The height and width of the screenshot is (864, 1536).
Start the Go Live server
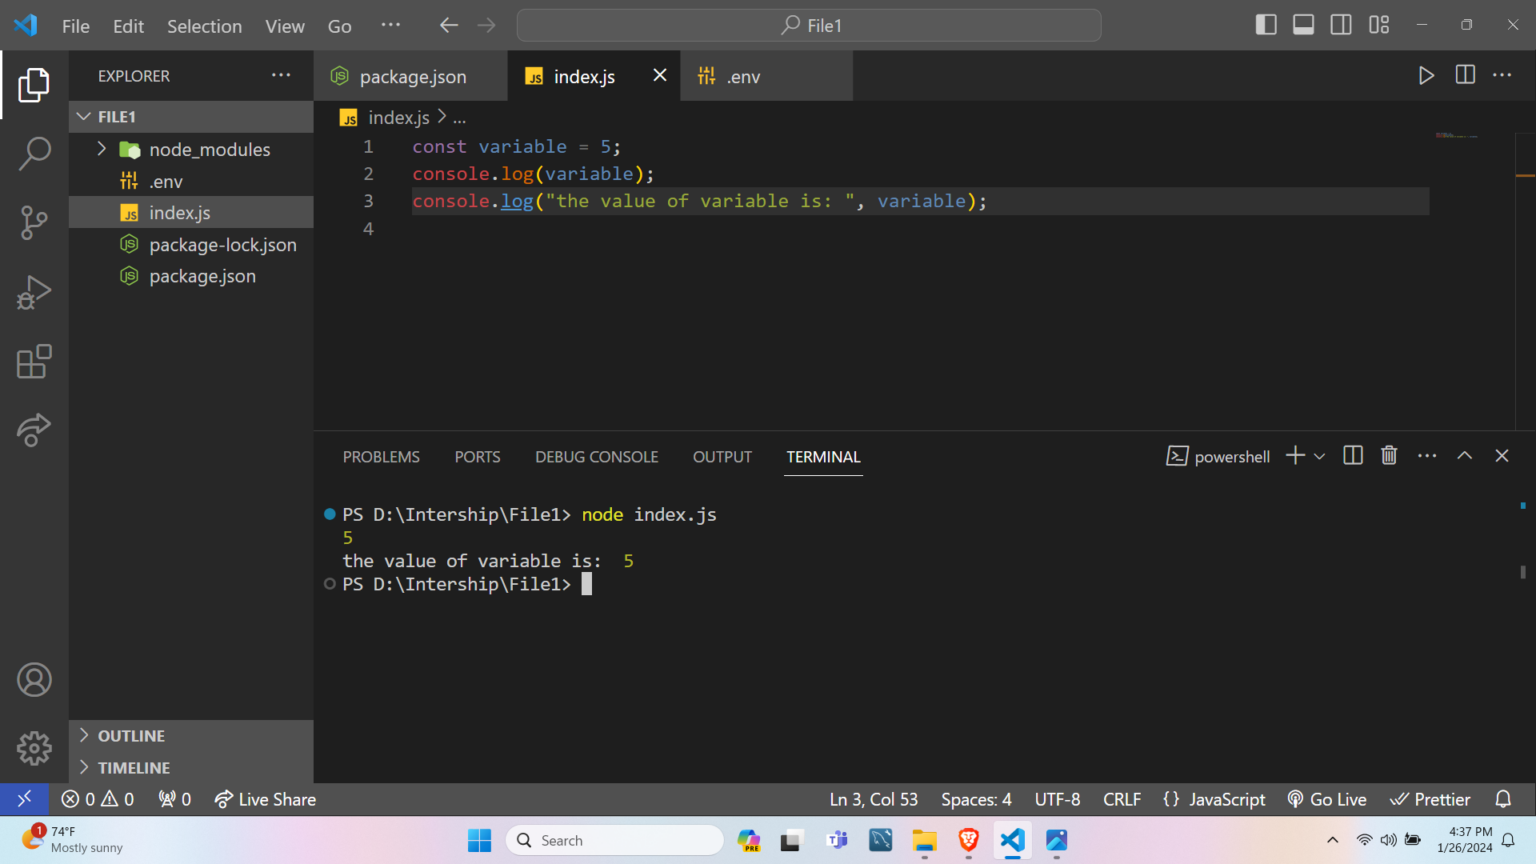point(1327,799)
